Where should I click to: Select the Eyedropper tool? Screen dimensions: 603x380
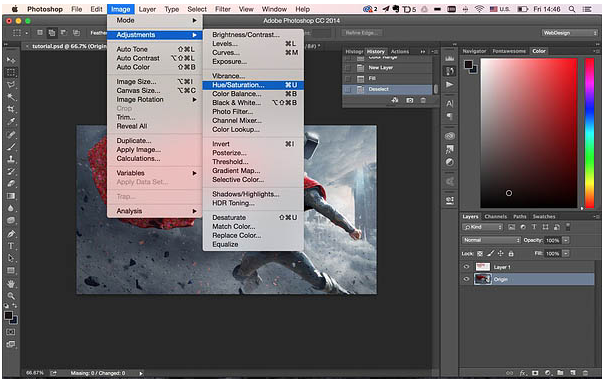11,122
